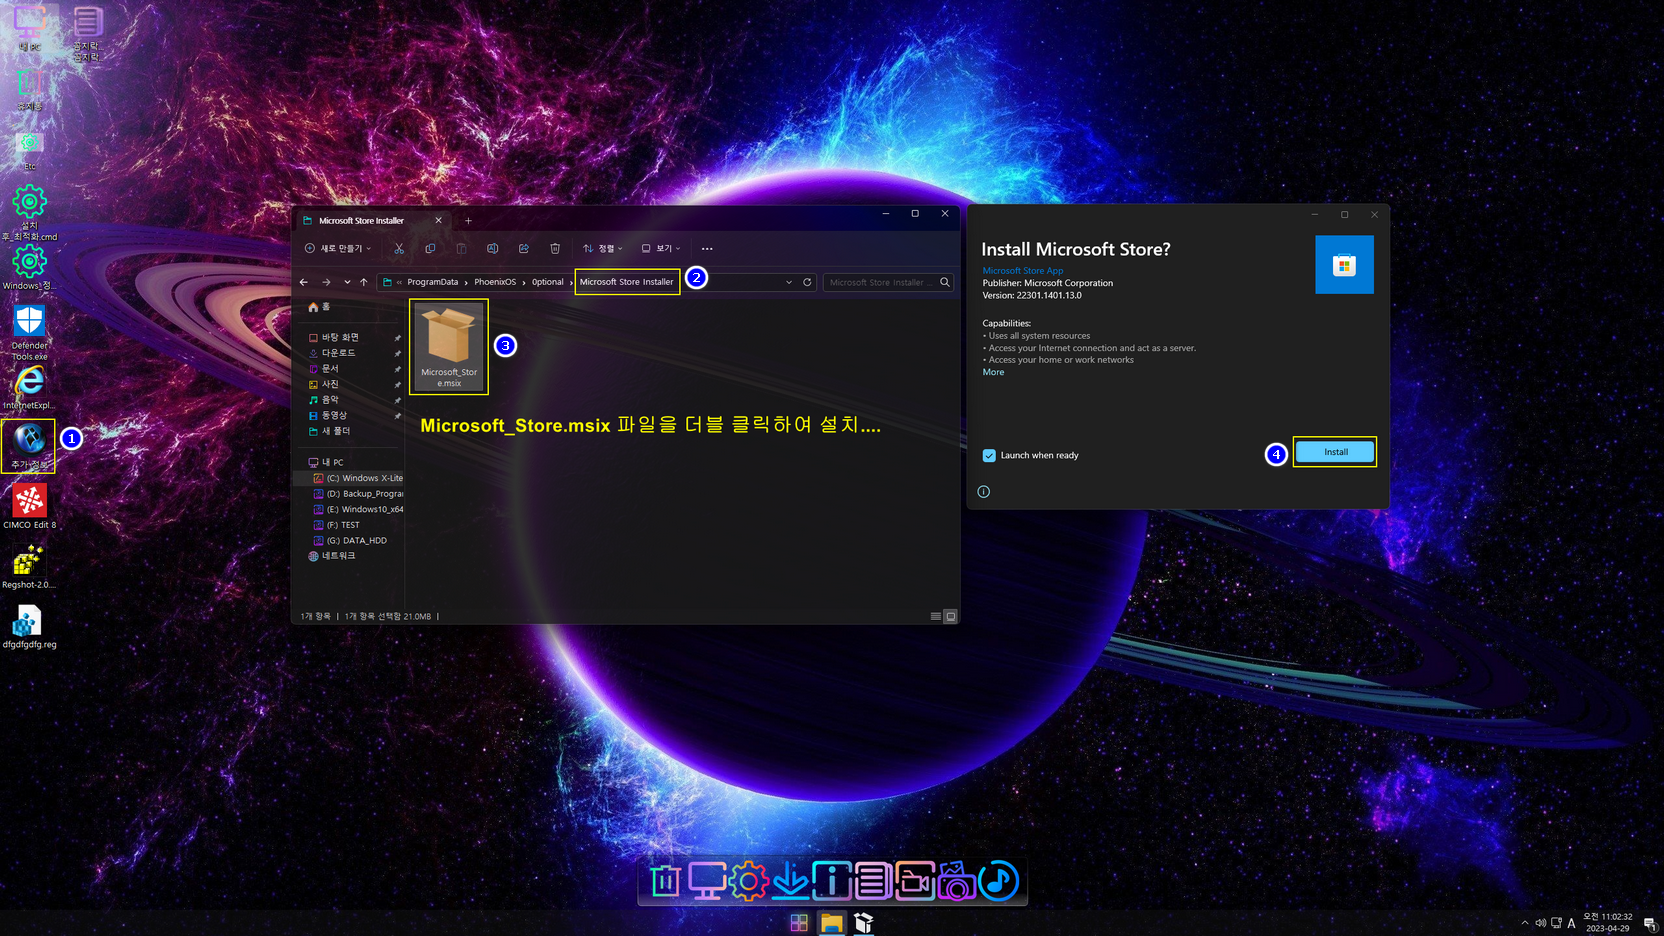The width and height of the screenshot is (1664, 936).
Task: Go back in File Explorer
Action: pos(304,282)
